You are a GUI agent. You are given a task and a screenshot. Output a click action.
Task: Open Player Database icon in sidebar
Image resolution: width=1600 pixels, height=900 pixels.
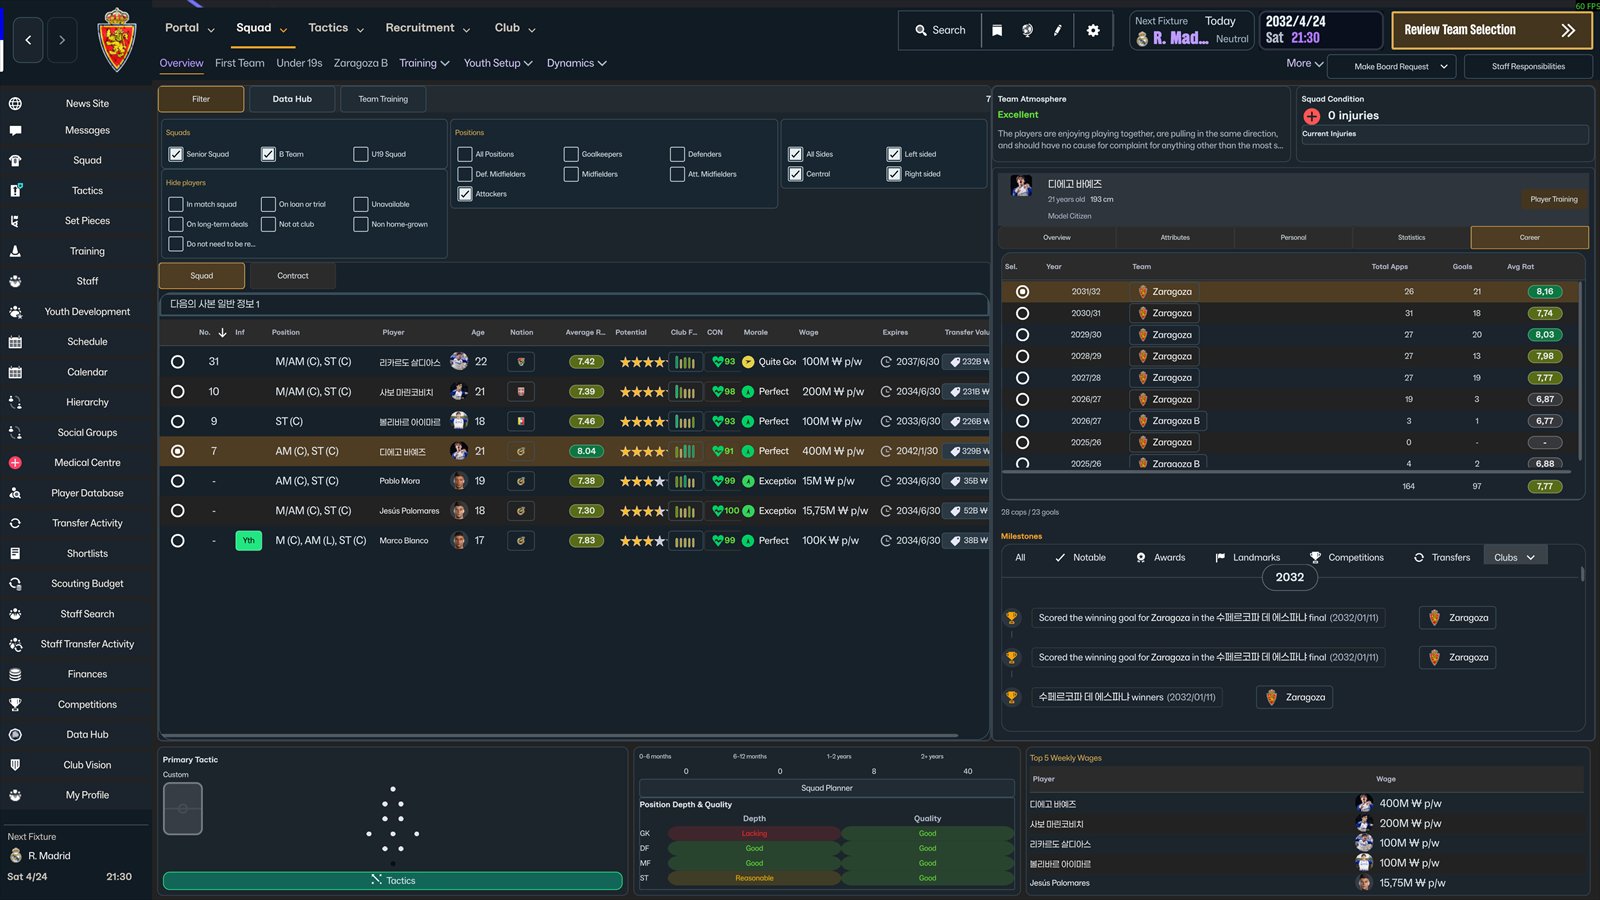click(x=15, y=493)
